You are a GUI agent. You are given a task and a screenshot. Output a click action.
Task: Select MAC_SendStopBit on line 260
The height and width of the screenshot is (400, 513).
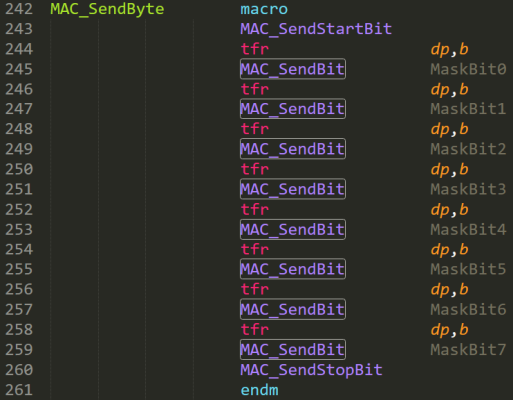click(x=311, y=370)
